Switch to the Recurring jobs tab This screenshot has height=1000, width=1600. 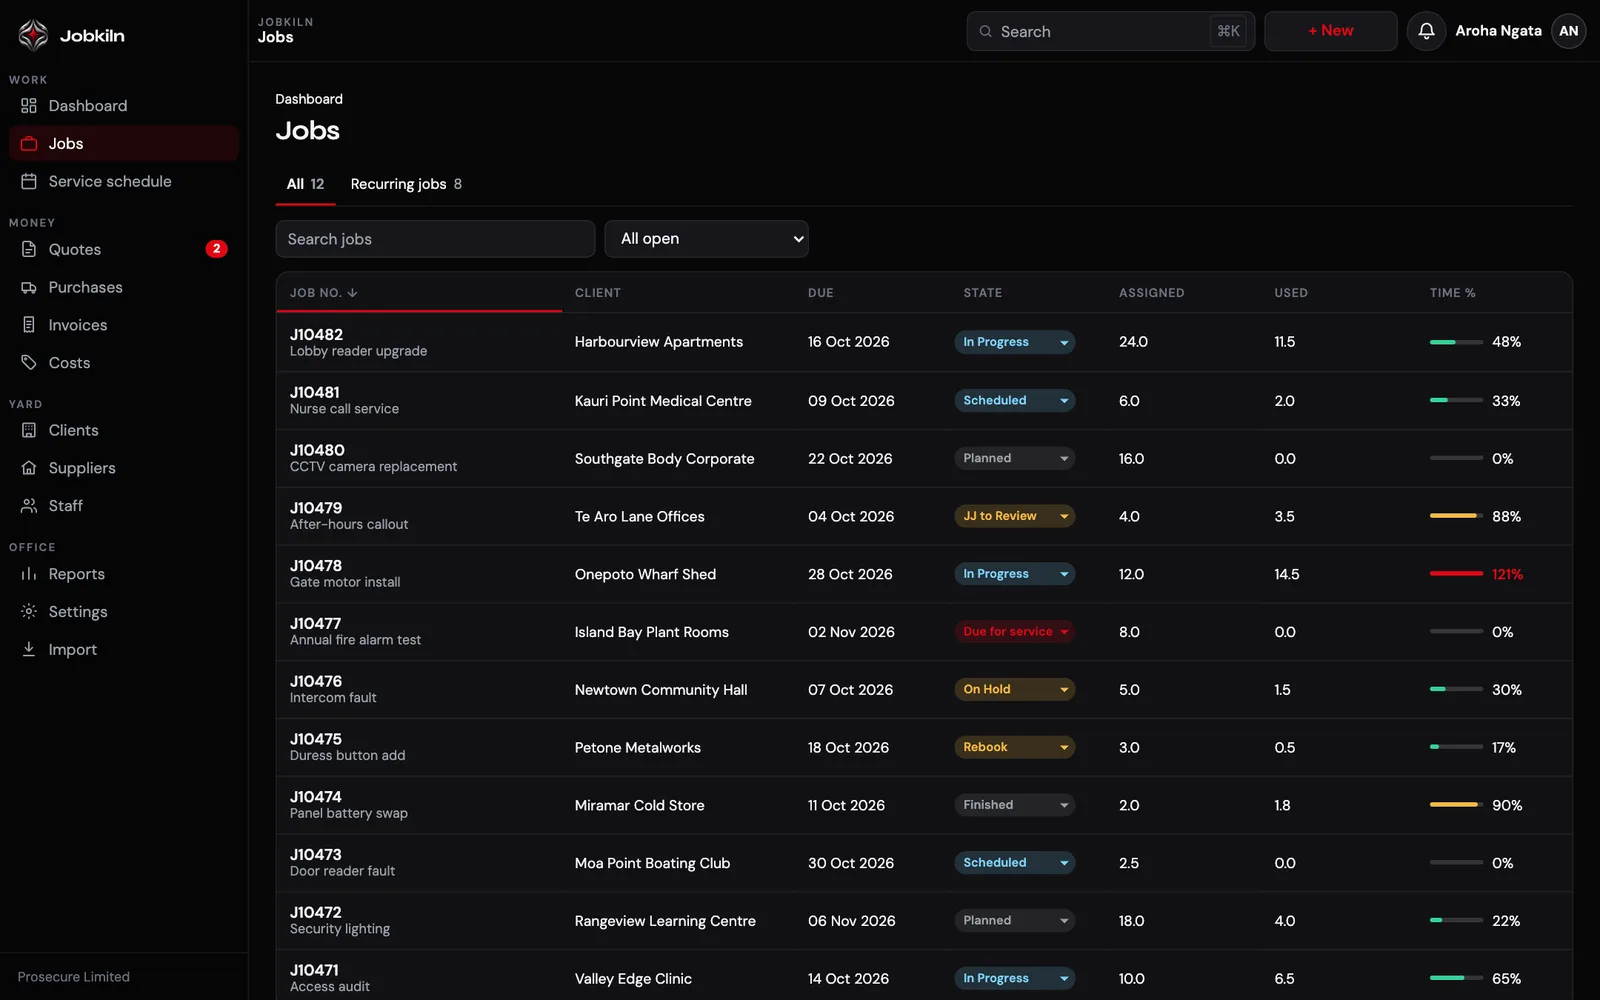[406, 184]
